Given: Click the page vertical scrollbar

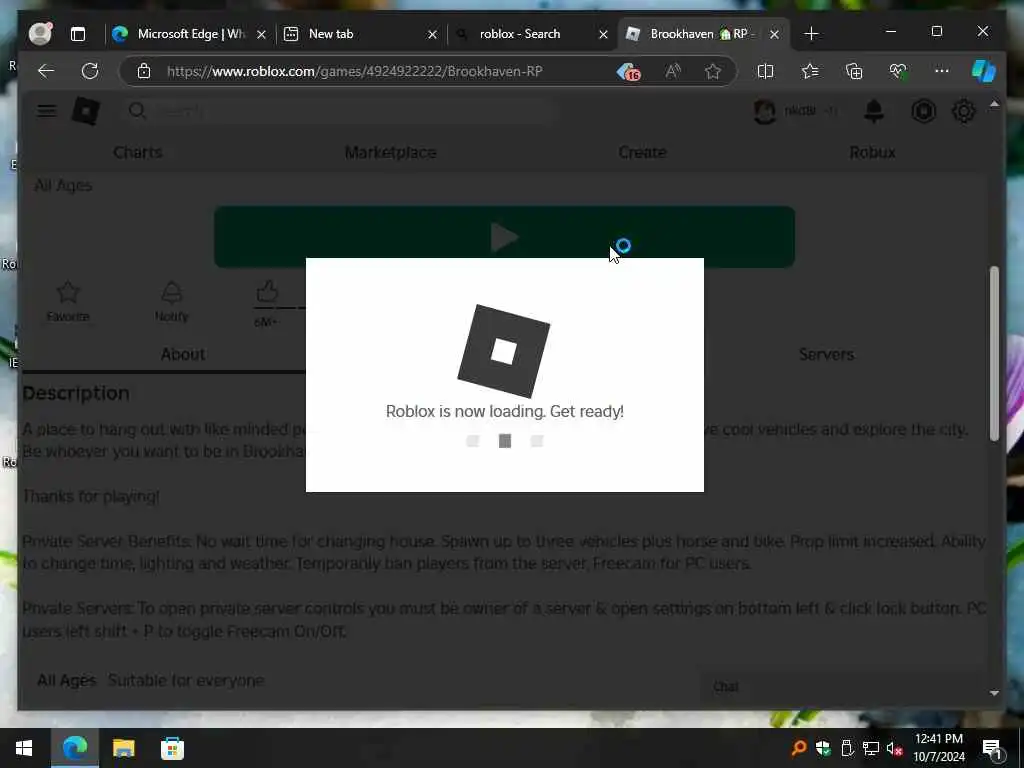Looking at the screenshot, I should (994, 353).
